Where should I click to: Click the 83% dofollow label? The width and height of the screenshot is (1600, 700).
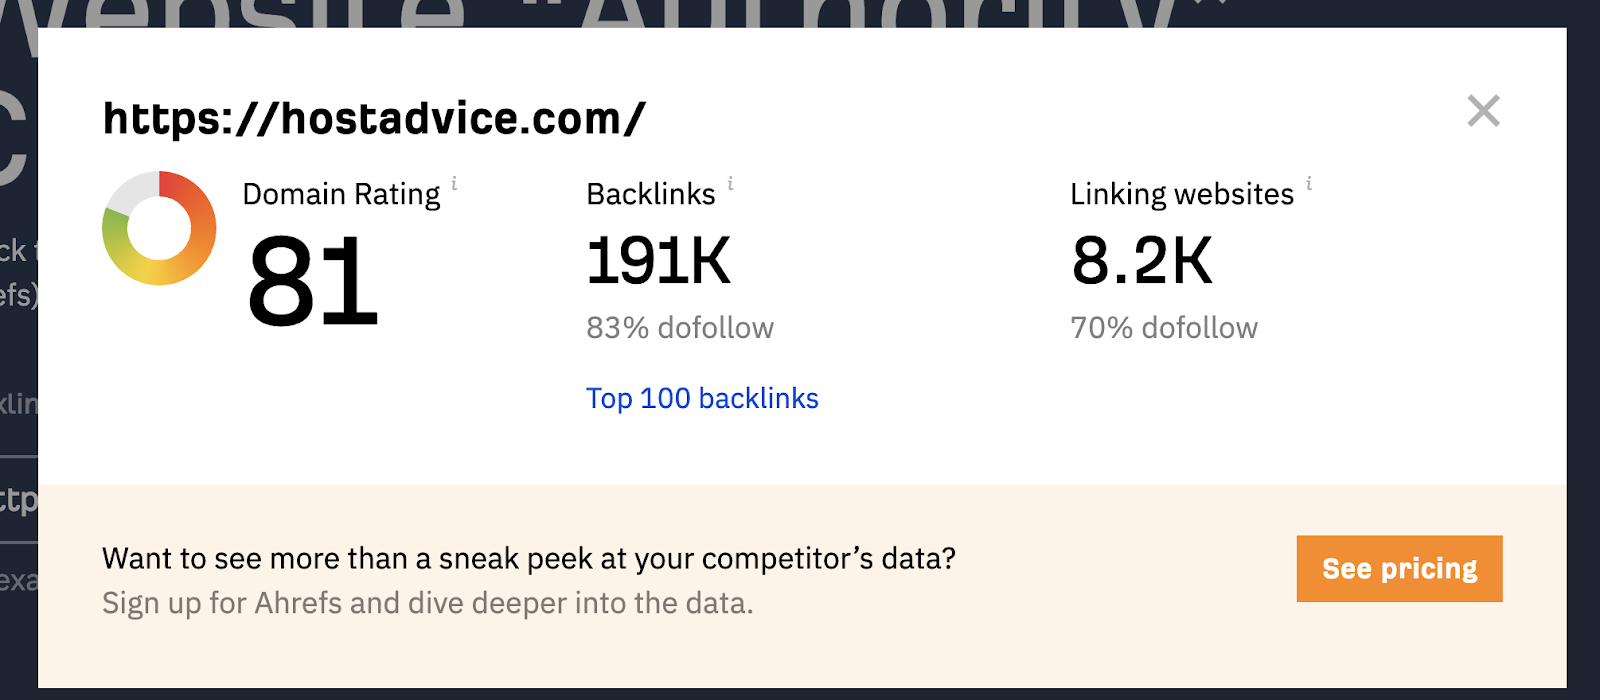coord(680,326)
